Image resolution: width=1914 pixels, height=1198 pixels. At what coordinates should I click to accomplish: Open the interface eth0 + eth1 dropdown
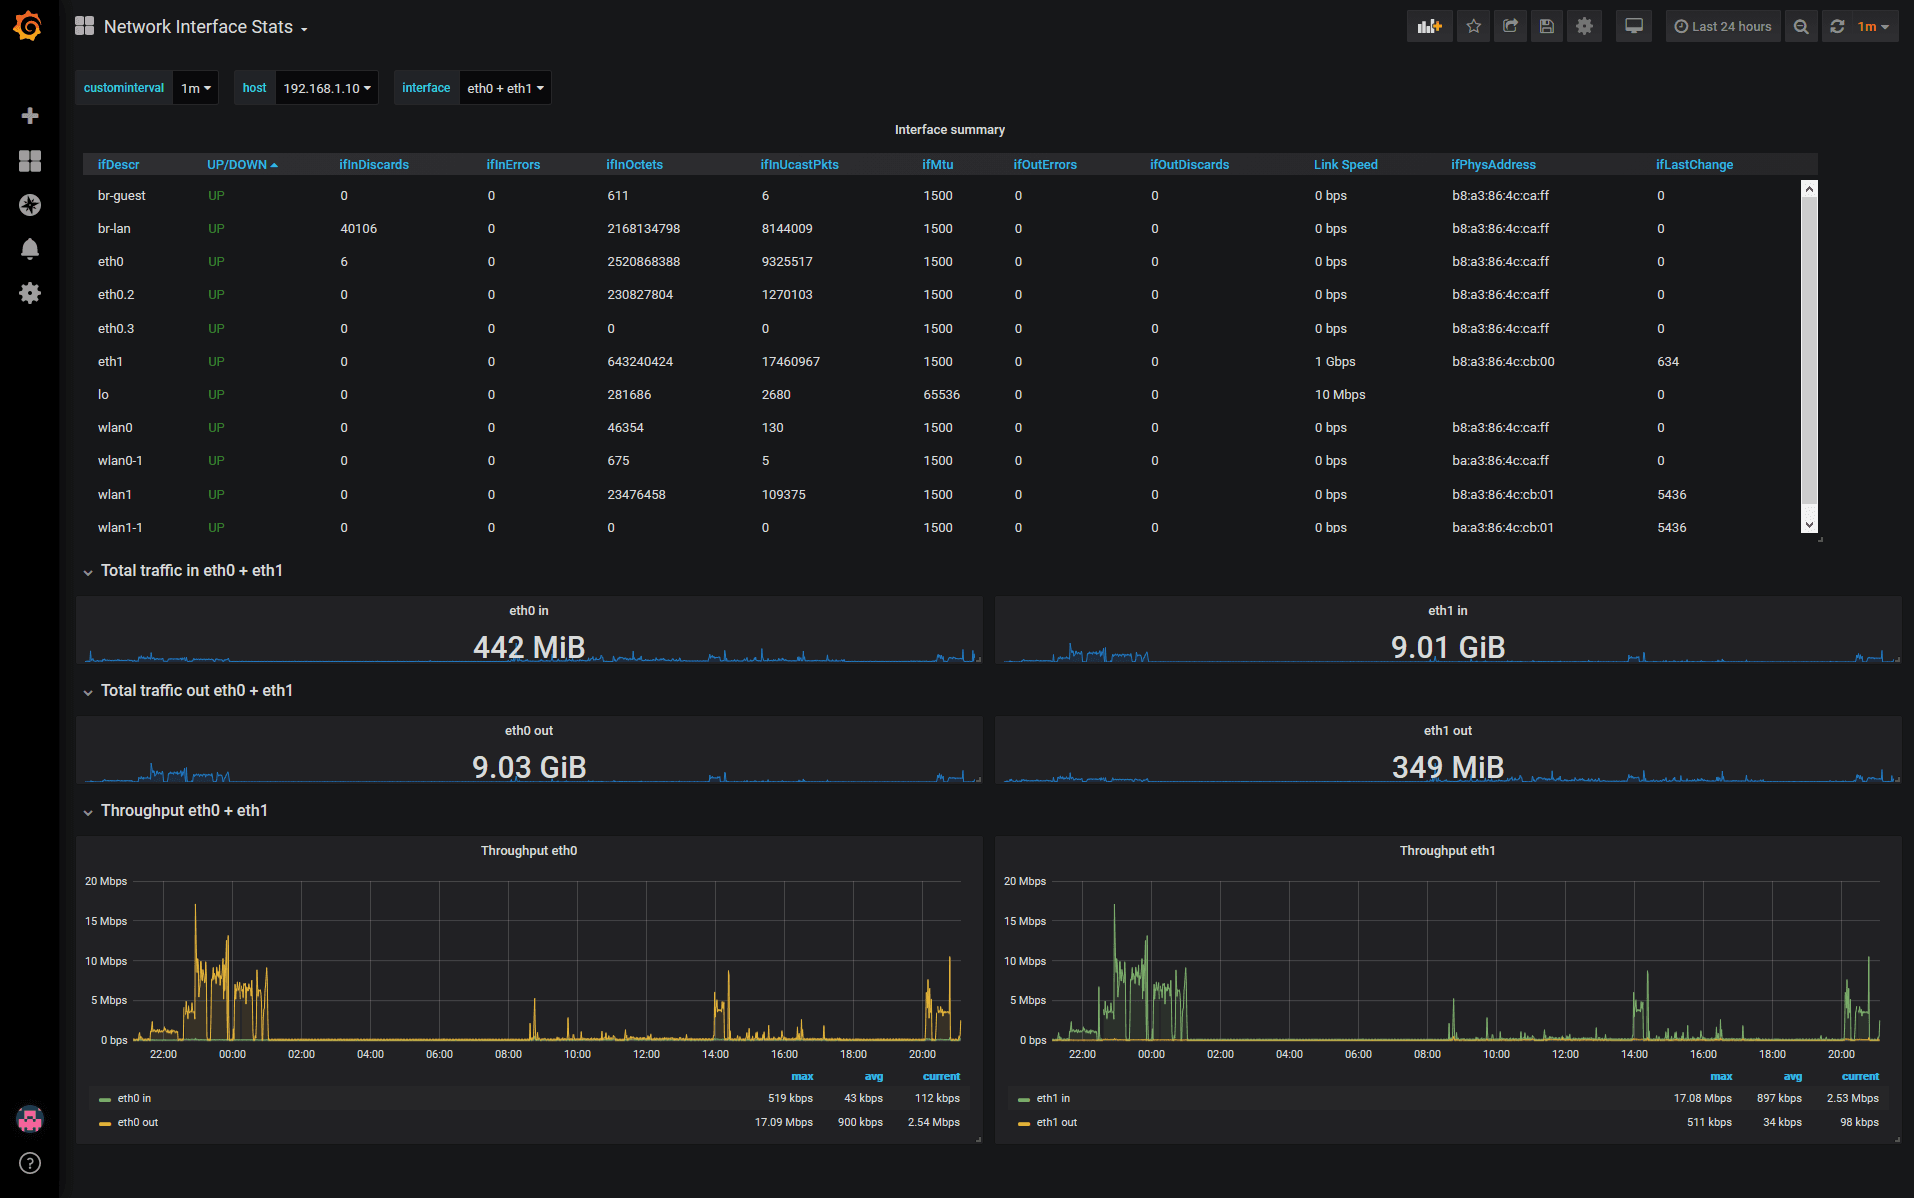[x=505, y=87]
